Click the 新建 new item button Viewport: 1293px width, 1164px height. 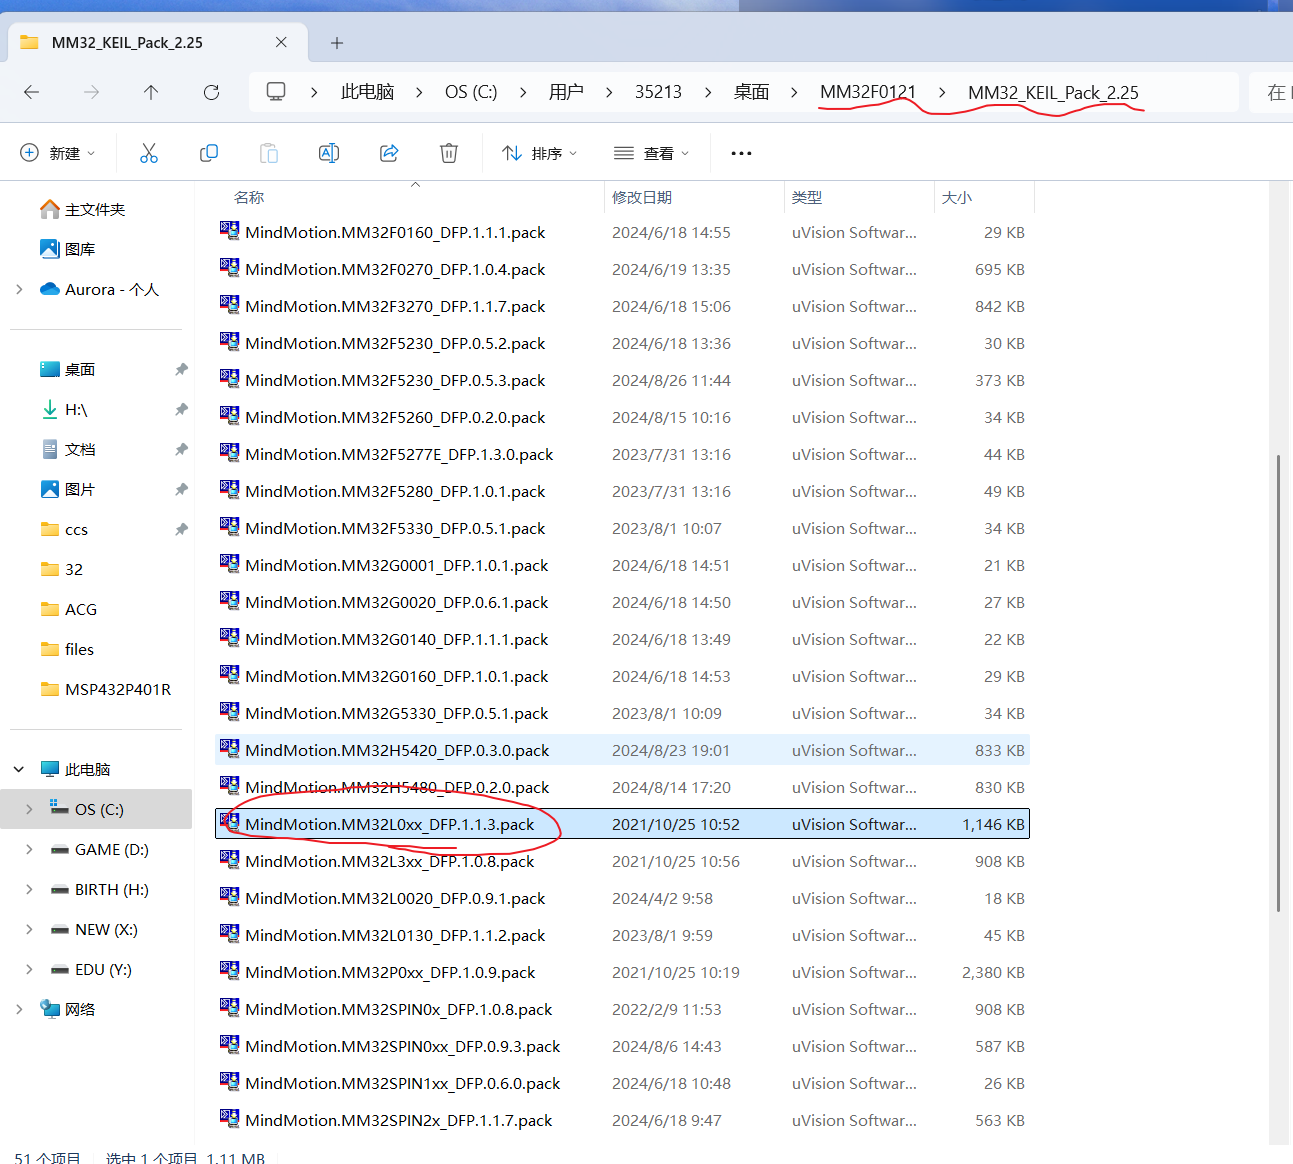tap(58, 153)
